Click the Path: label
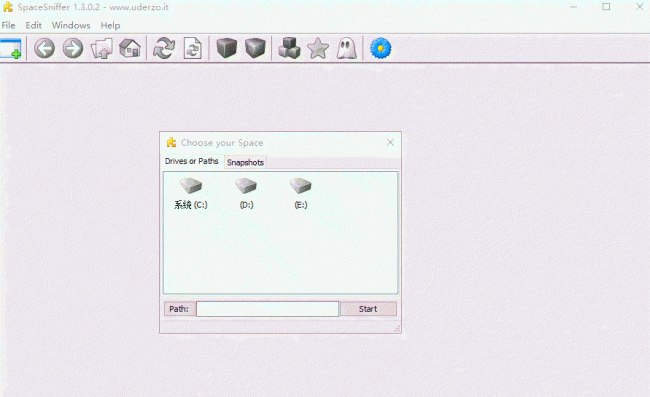The height and width of the screenshot is (397, 650). click(x=179, y=309)
